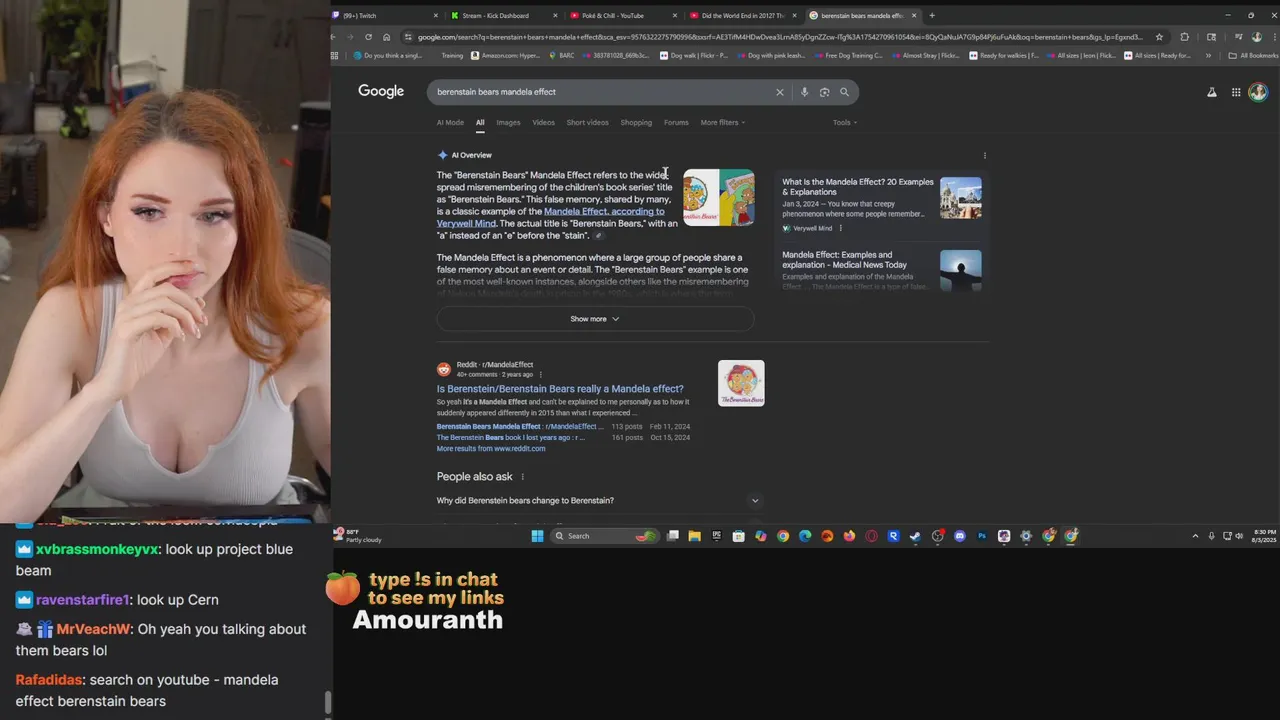The height and width of the screenshot is (720, 1280).
Task: Open the Google Labs flask icon
Action: click(x=1212, y=92)
